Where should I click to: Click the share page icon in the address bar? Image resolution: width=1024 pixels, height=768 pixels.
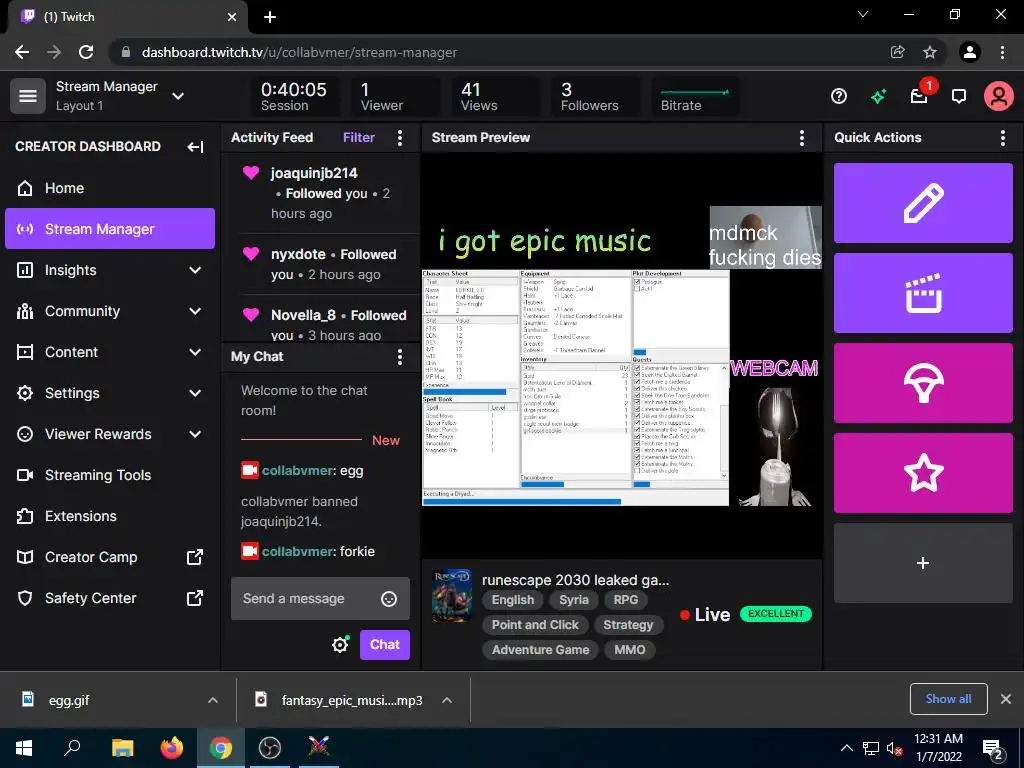coord(897,52)
